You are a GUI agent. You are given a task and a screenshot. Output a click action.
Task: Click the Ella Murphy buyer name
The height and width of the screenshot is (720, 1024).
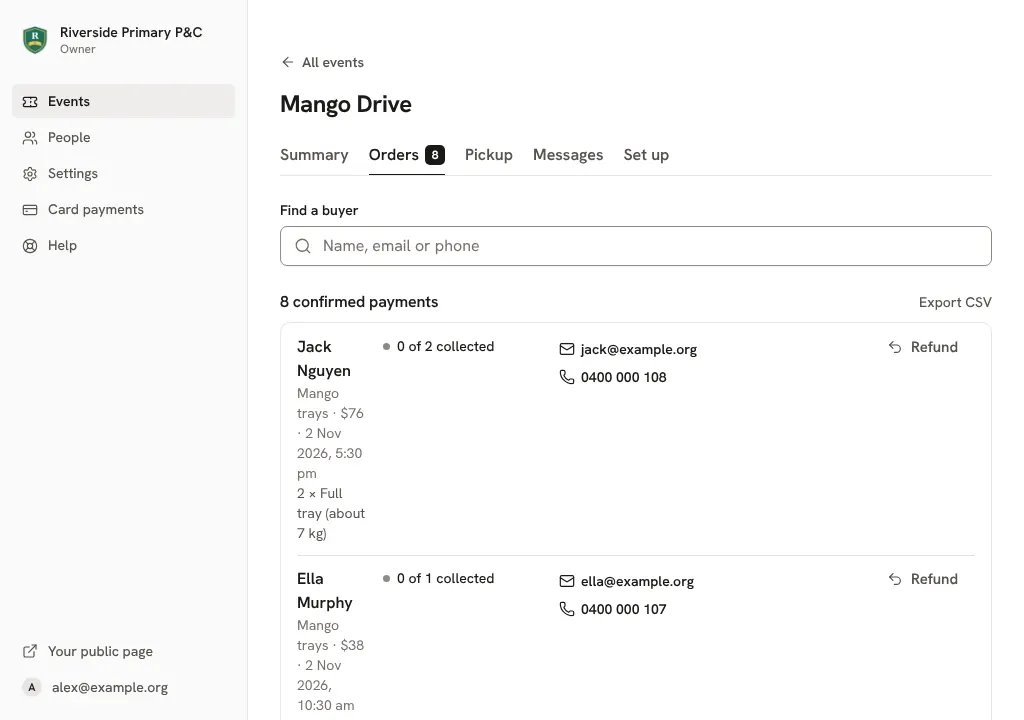coord(325,591)
